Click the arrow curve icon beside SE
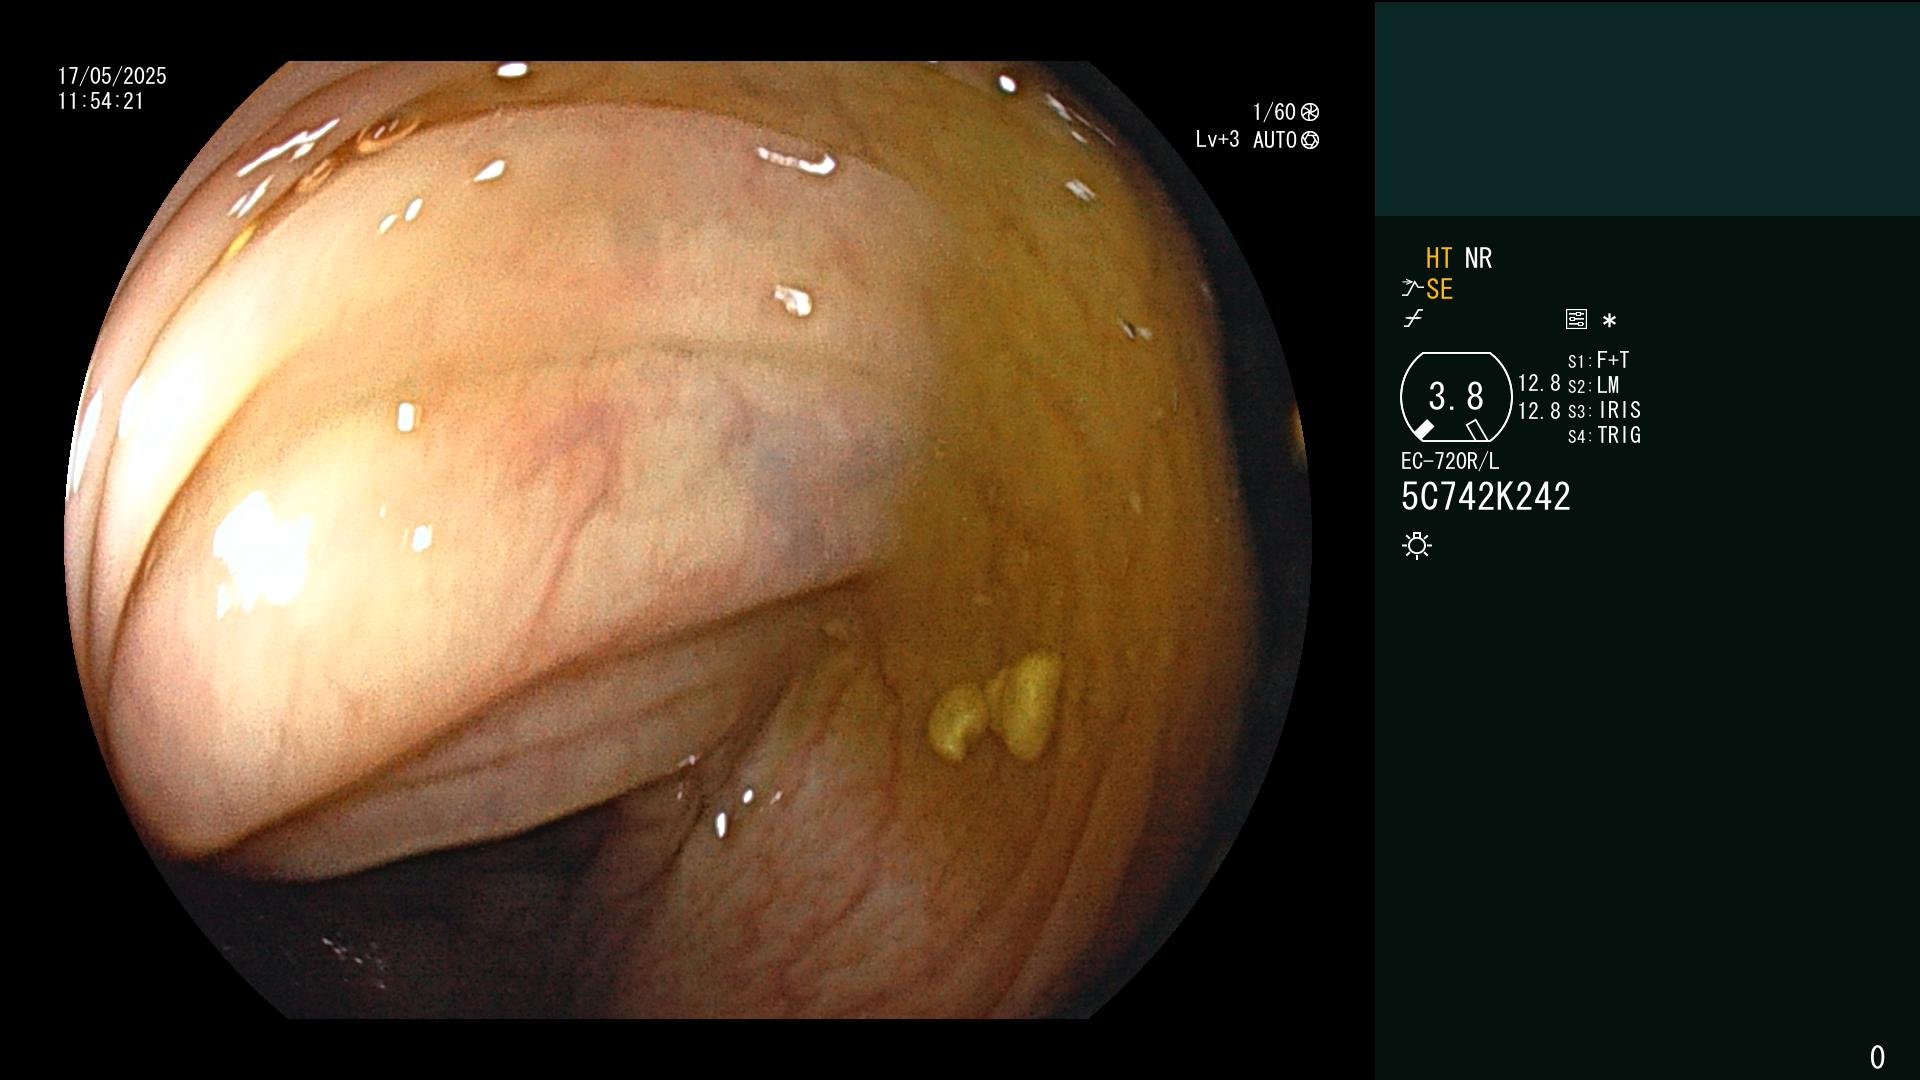1920x1080 pixels. tap(1412, 289)
